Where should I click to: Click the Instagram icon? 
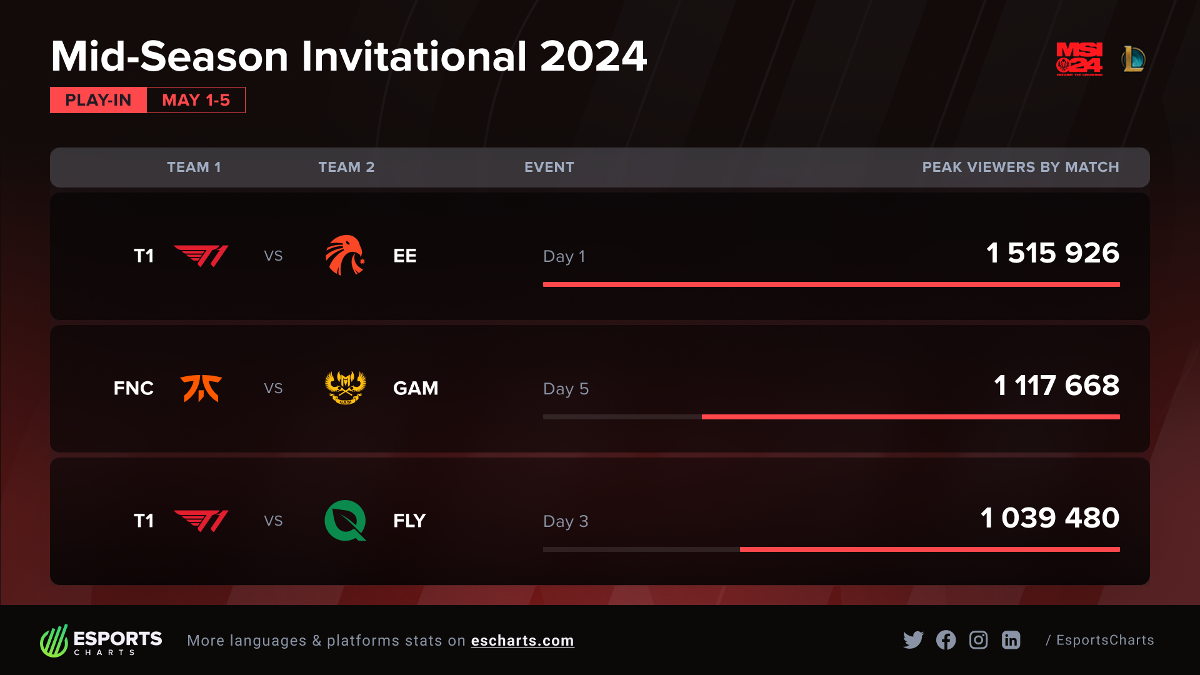pos(979,640)
